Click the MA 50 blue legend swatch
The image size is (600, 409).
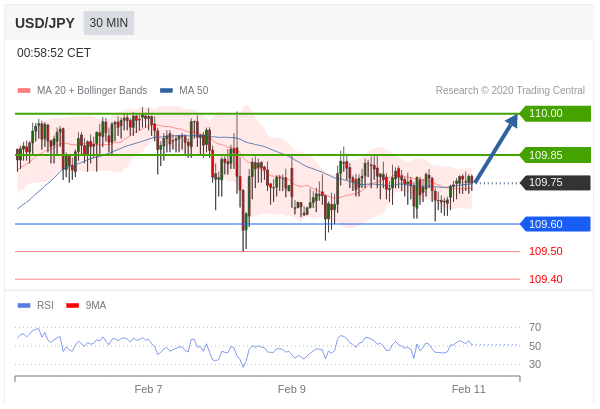point(166,91)
